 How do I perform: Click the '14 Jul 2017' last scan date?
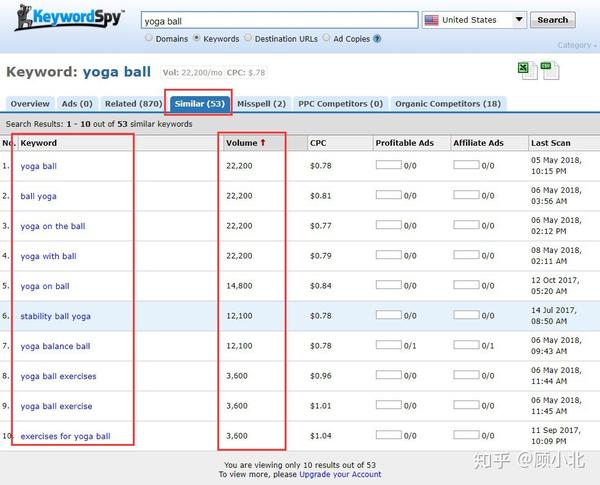554,310
